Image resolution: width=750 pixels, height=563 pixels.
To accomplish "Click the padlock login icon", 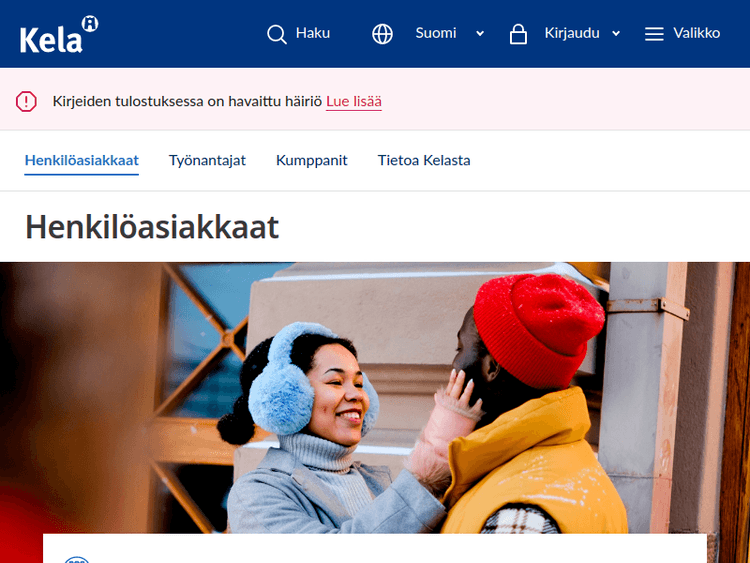I will pos(518,34).
